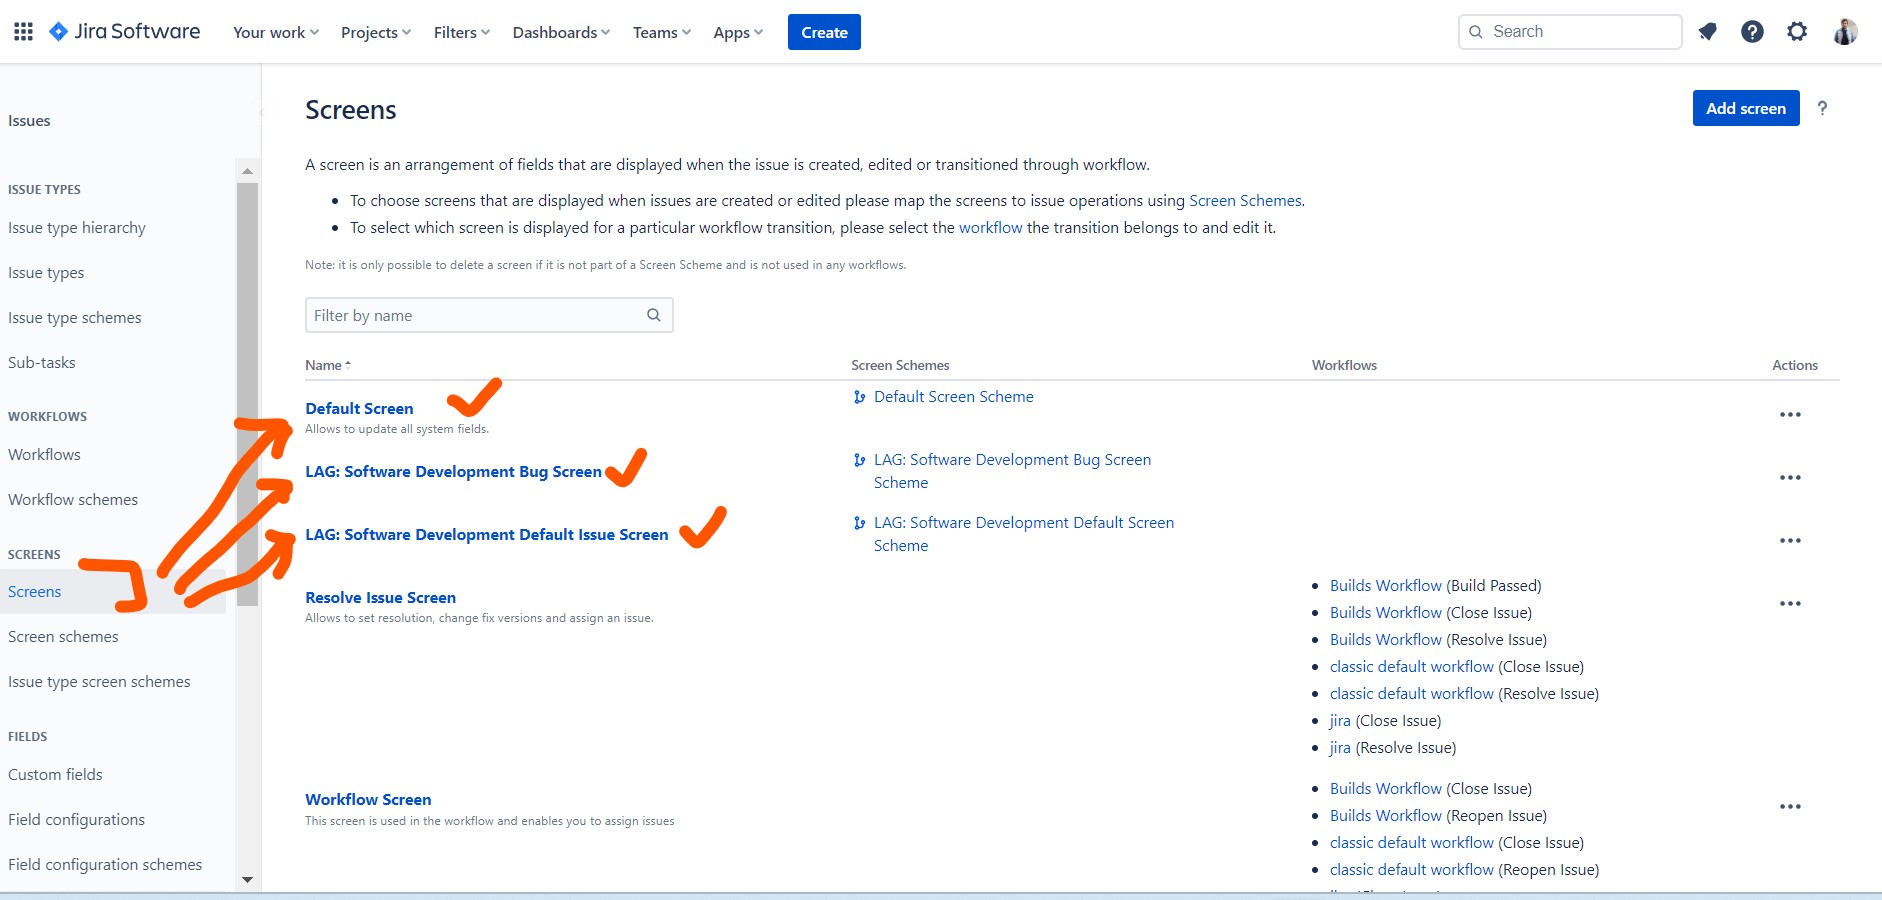Go to Custom fields in sidebar
This screenshot has height=900, width=1882.
coord(55,775)
